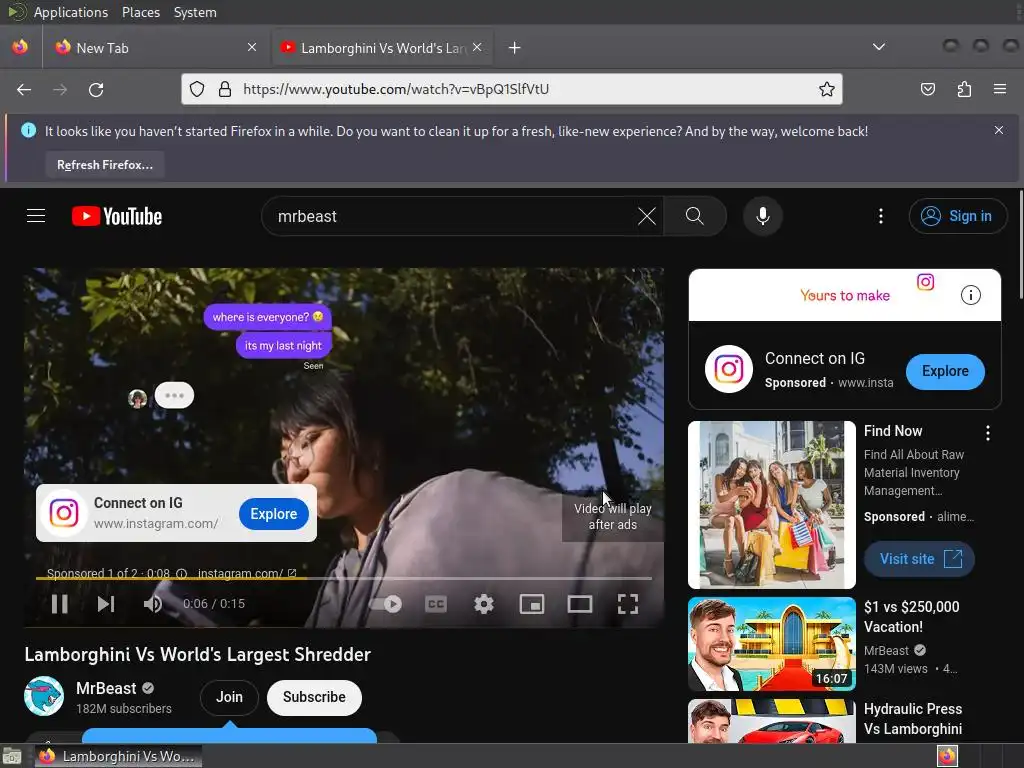
Task: Seek on the ad progress bar
Action: [x=344, y=579]
